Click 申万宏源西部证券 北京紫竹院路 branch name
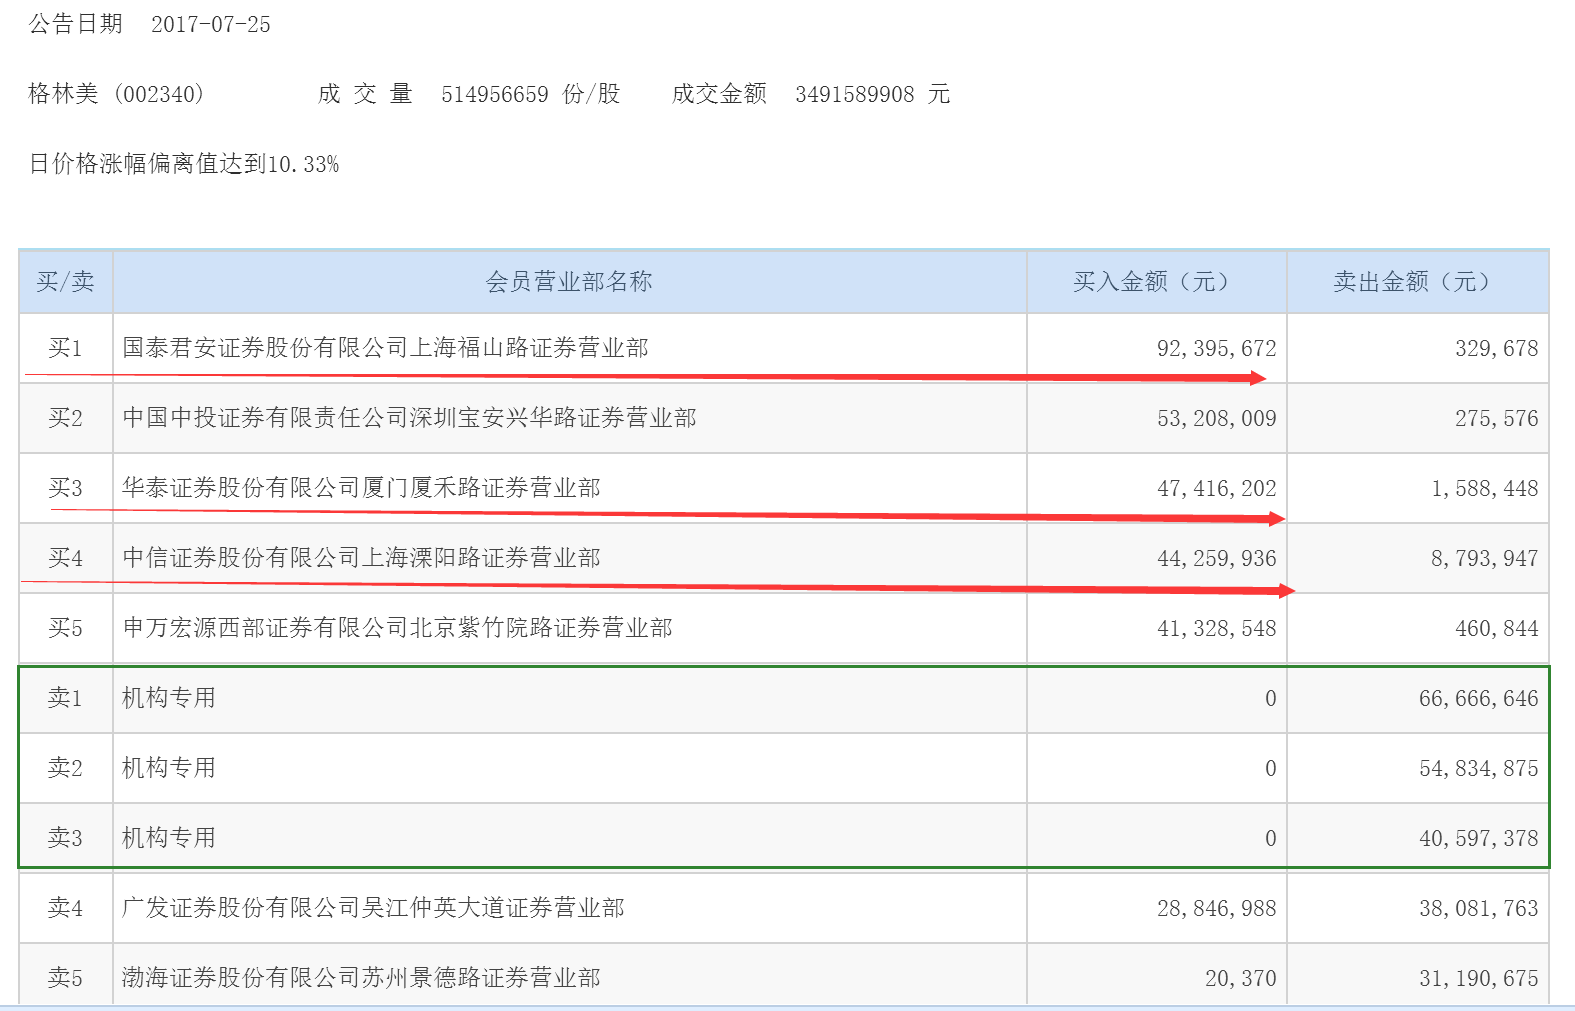The width and height of the screenshot is (1575, 1011). coord(397,628)
